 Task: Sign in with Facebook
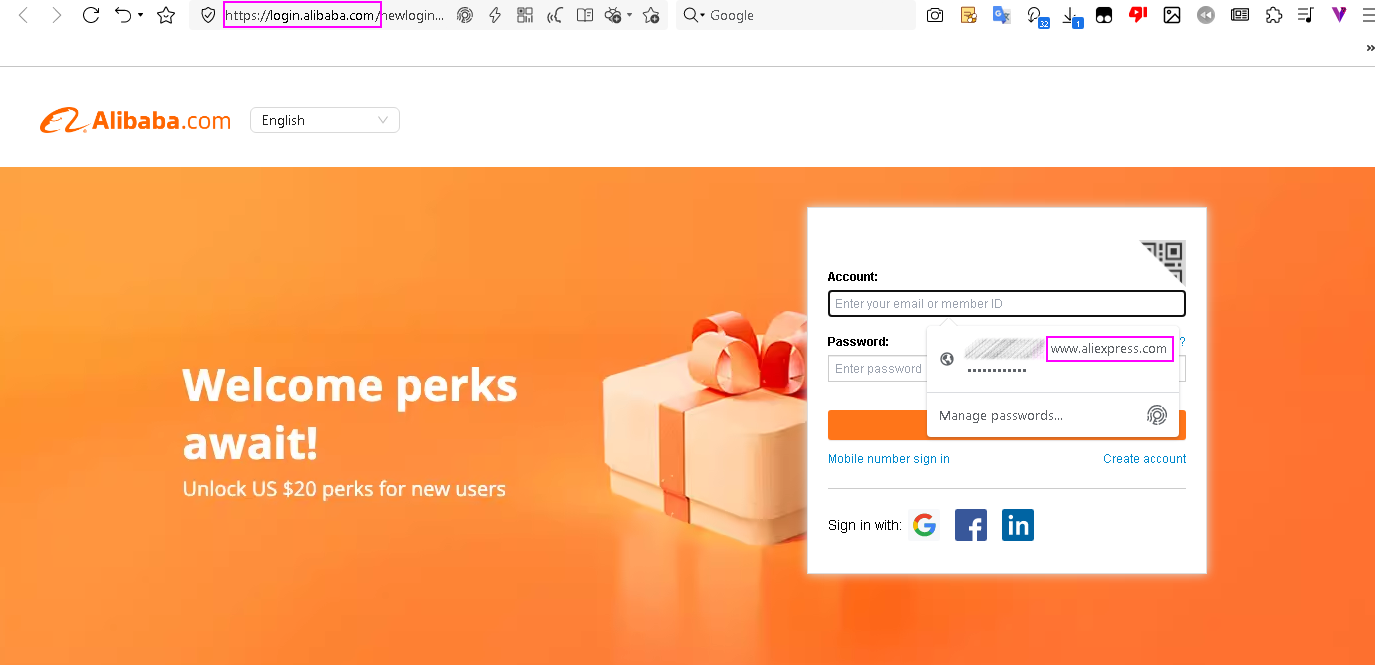pos(971,525)
